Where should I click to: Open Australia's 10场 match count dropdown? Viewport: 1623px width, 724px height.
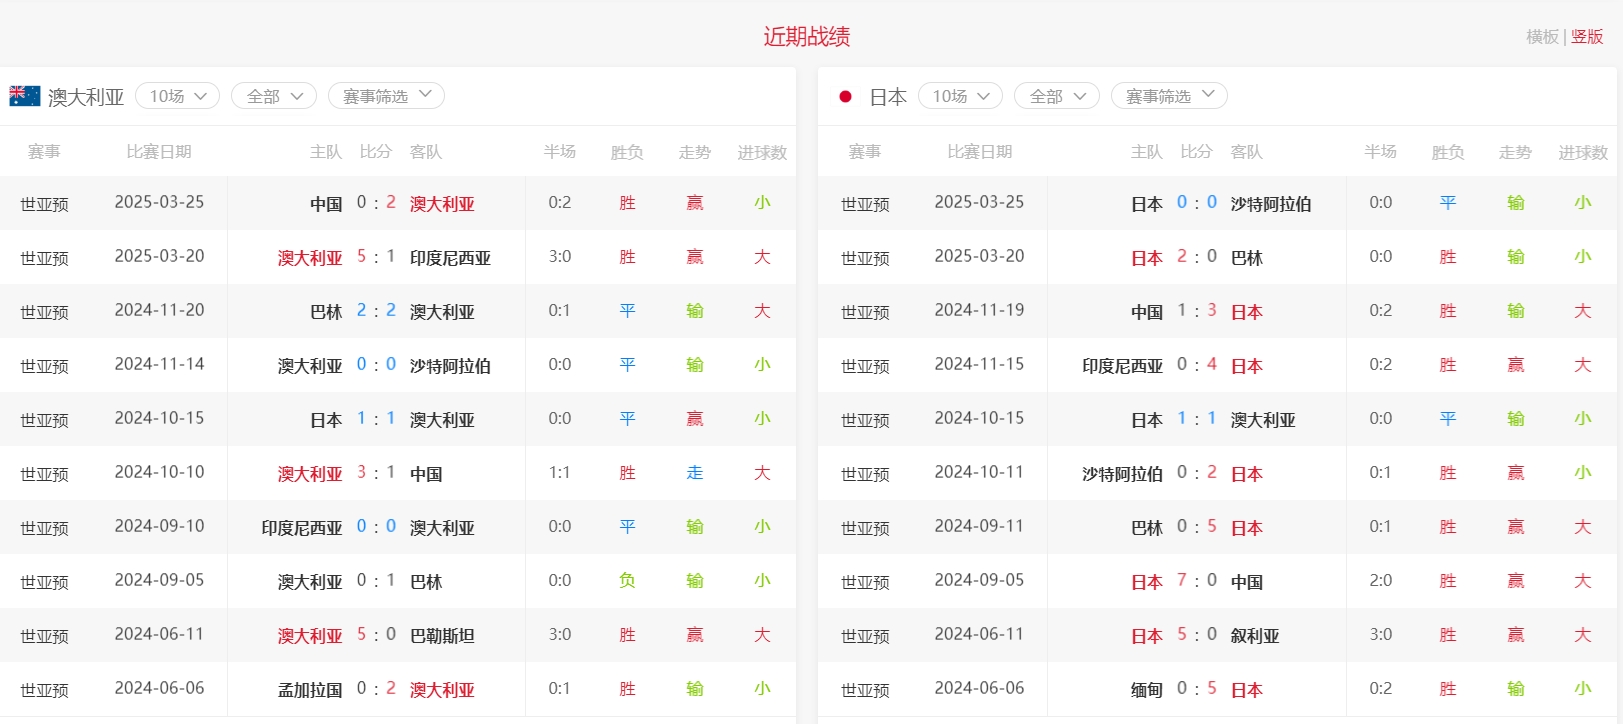click(x=177, y=96)
